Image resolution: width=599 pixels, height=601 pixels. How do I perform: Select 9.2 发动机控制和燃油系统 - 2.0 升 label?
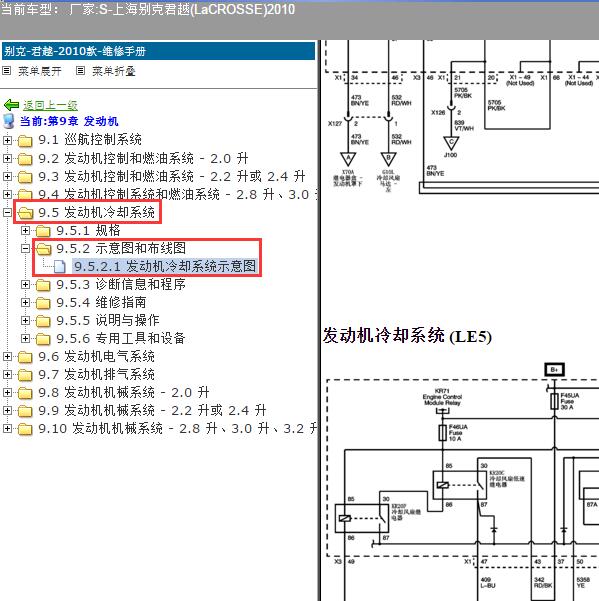(143, 158)
